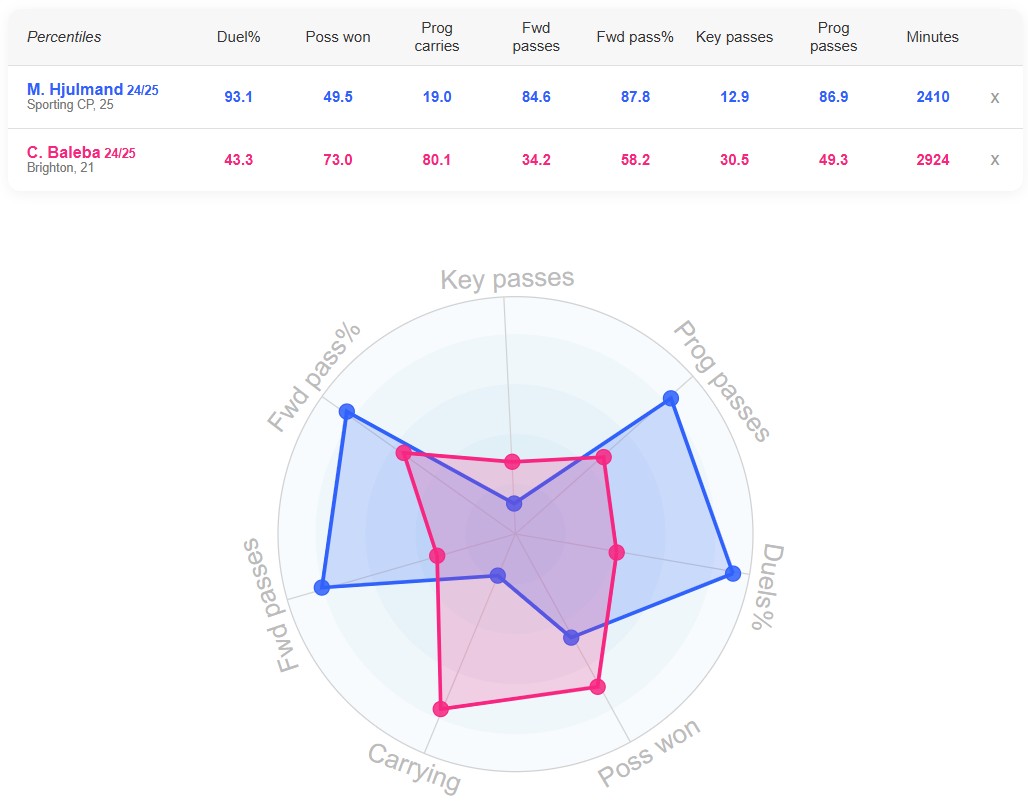Open M. Hjulmand player name link
1028x802 pixels.
75,90
